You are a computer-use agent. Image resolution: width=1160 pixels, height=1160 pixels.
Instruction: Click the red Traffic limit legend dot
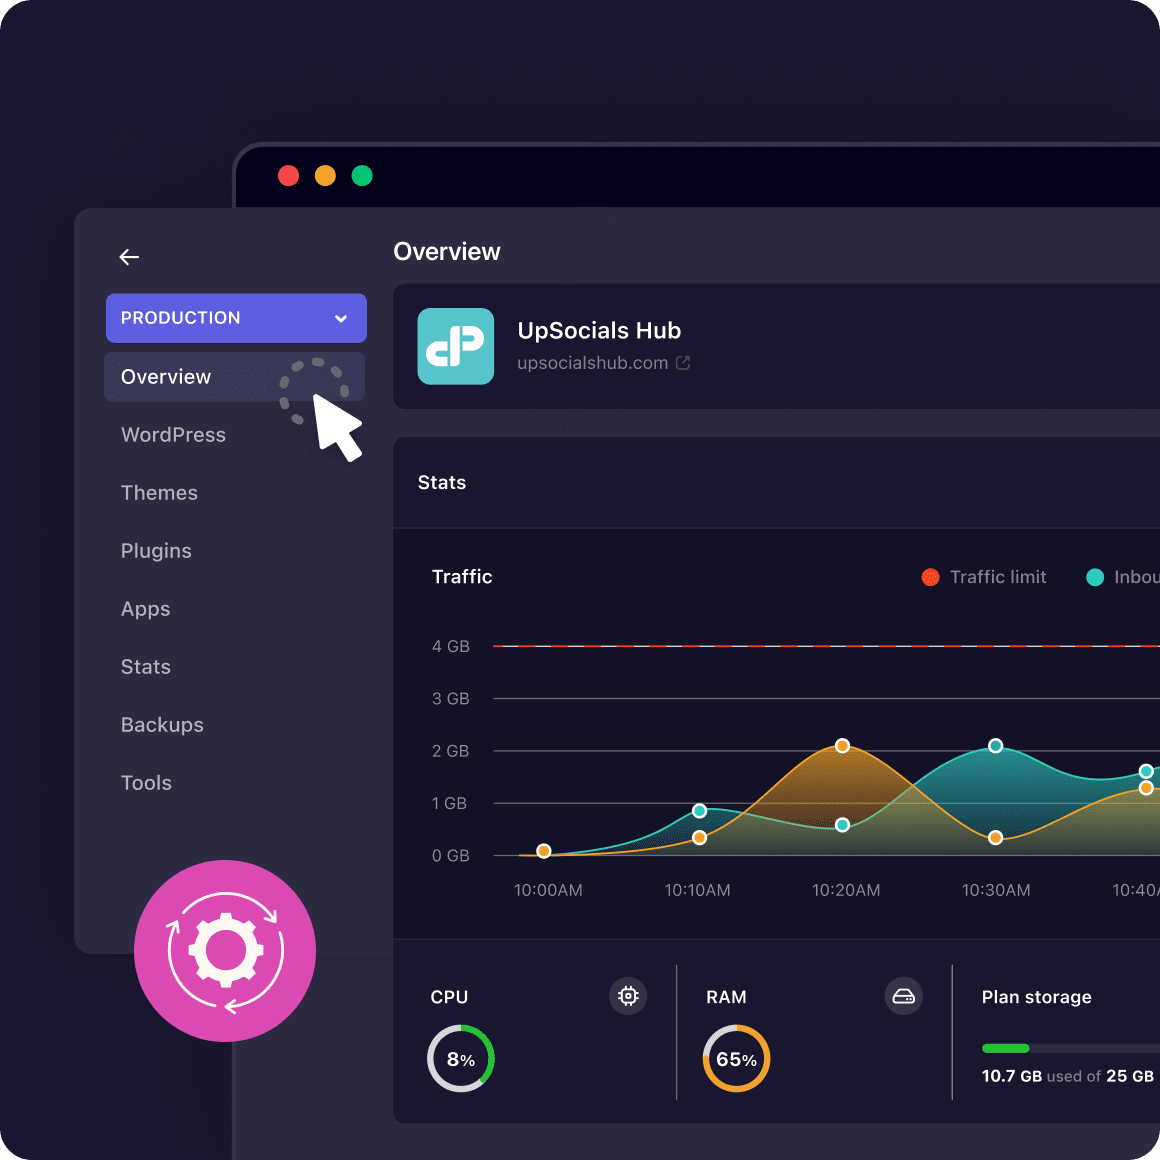931,577
